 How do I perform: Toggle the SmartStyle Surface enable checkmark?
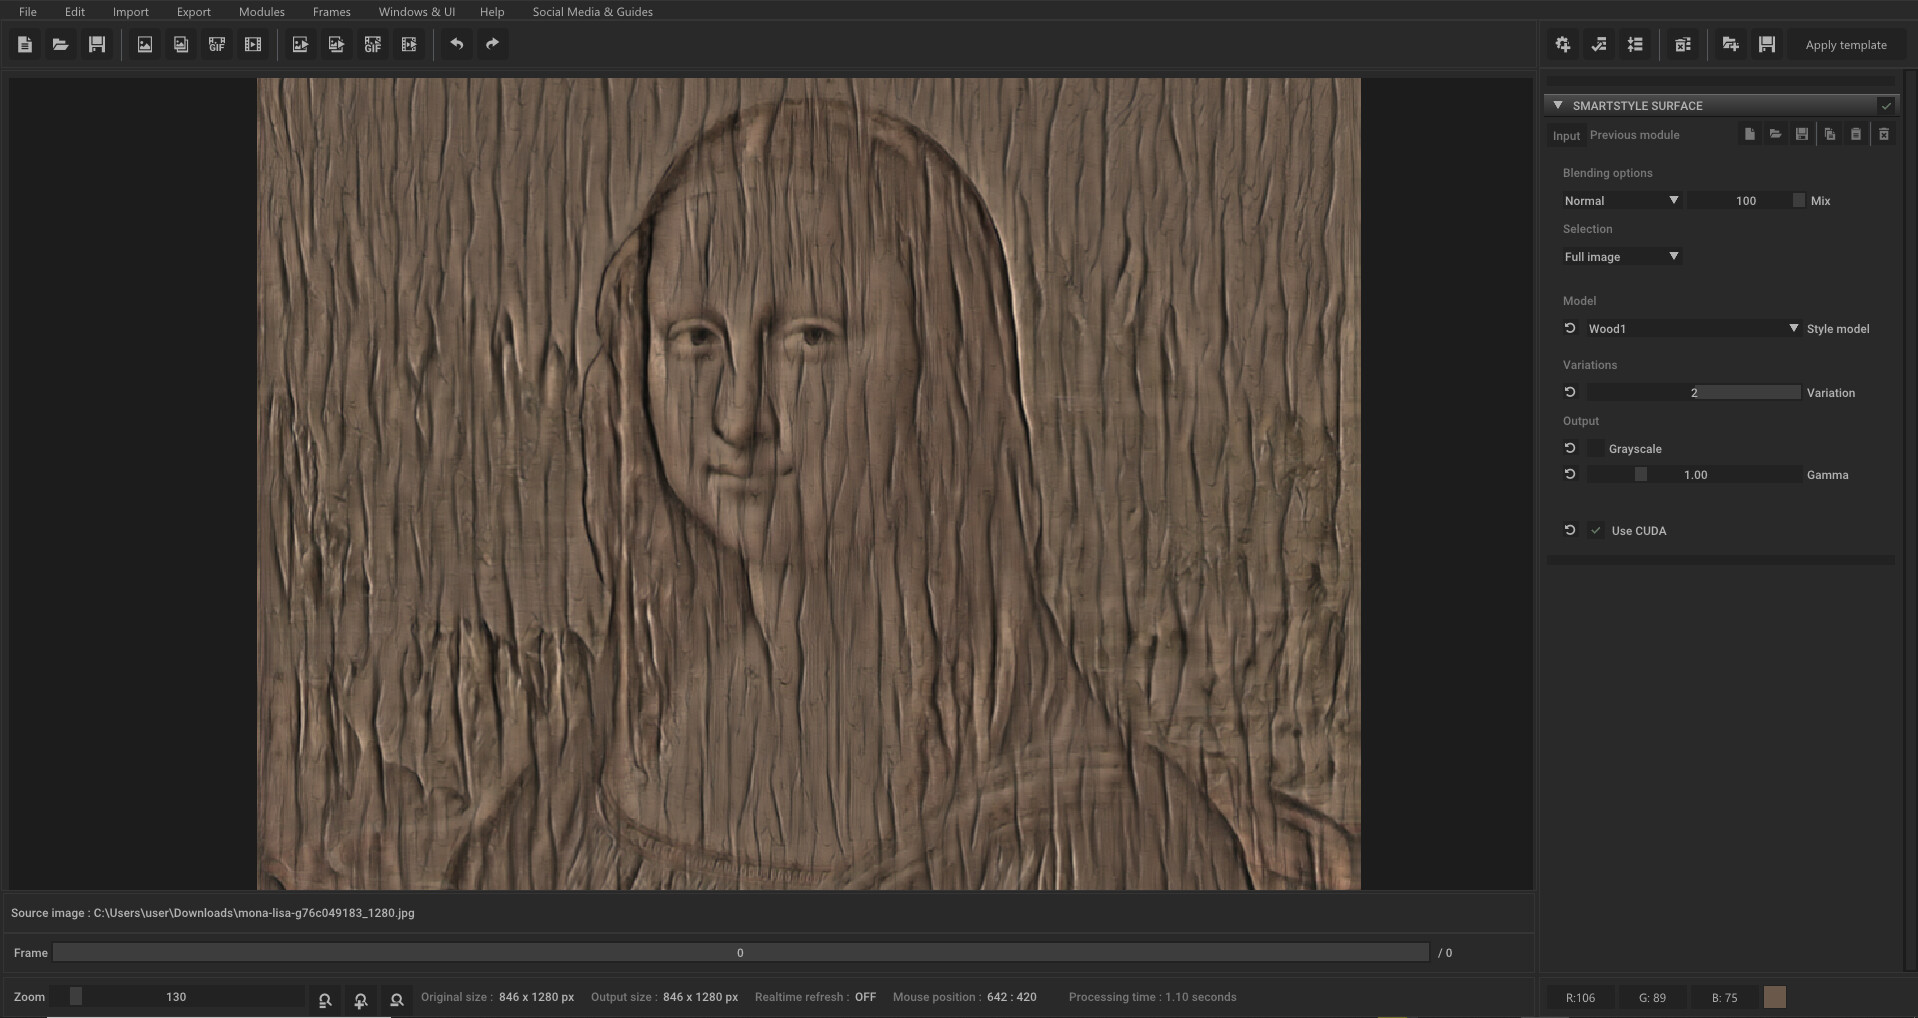(x=1887, y=105)
